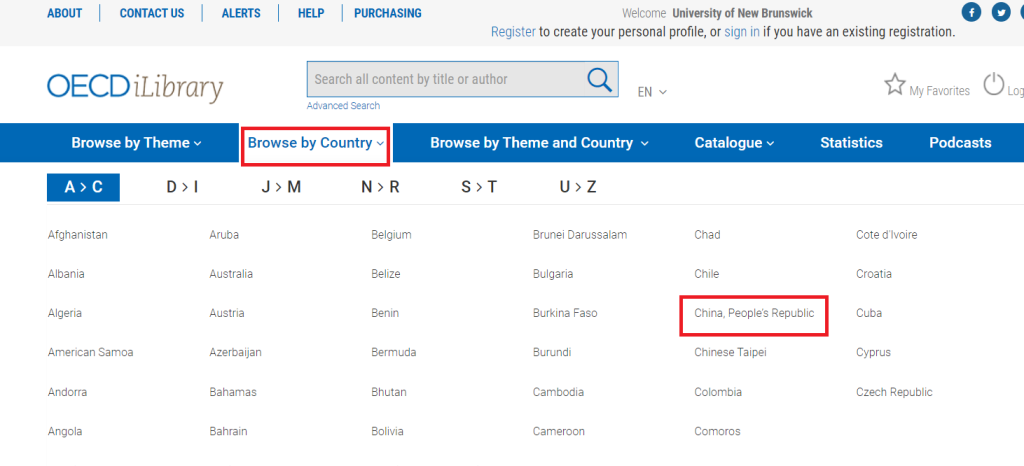Switch to the S > T tab
The width and height of the screenshot is (1024, 466).
coord(479,187)
